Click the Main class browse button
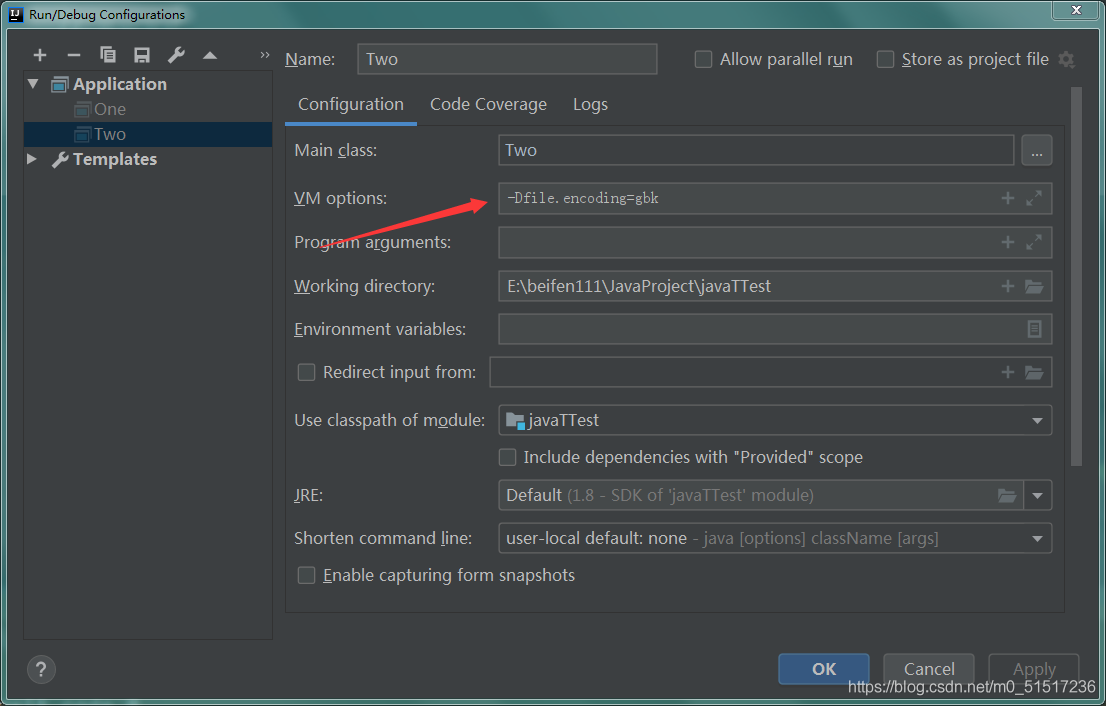This screenshot has height=706, width=1106. point(1037,150)
